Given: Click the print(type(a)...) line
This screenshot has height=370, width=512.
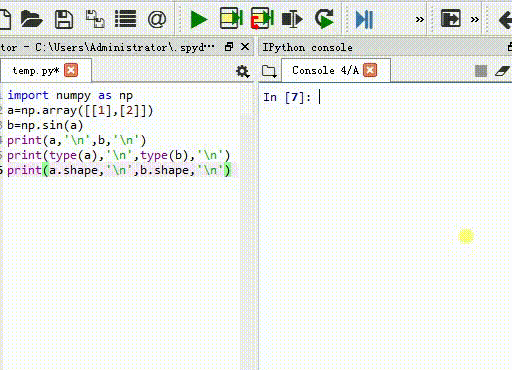Looking at the screenshot, I should (119, 155).
